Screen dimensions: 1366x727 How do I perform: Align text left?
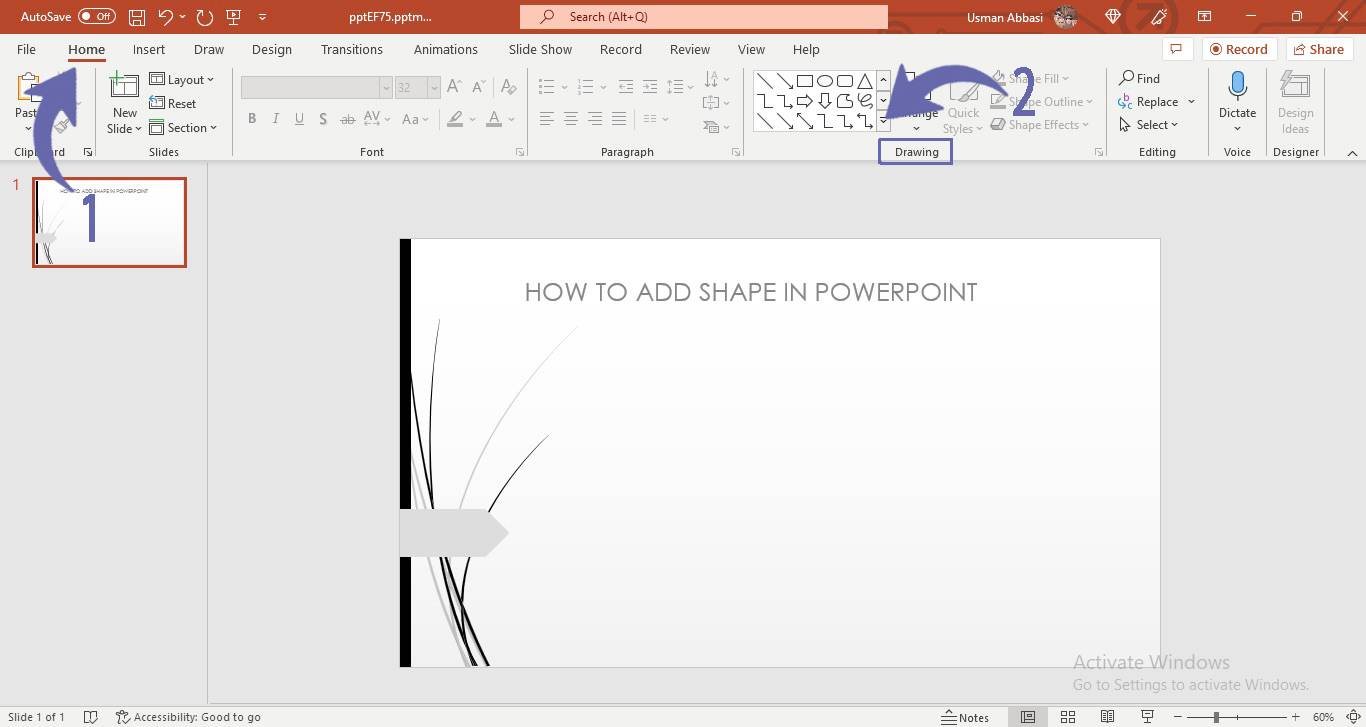coord(547,119)
